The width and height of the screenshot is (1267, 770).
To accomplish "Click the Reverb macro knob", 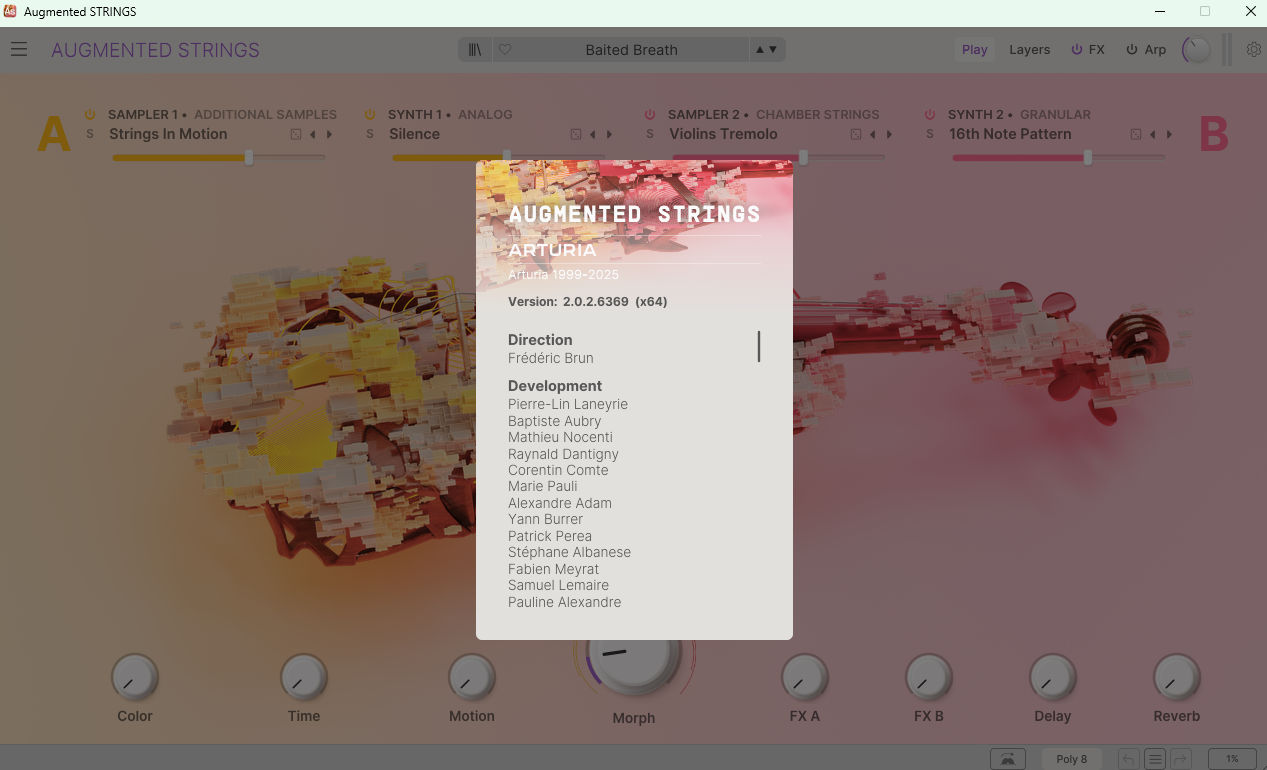I will tap(1177, 679).
